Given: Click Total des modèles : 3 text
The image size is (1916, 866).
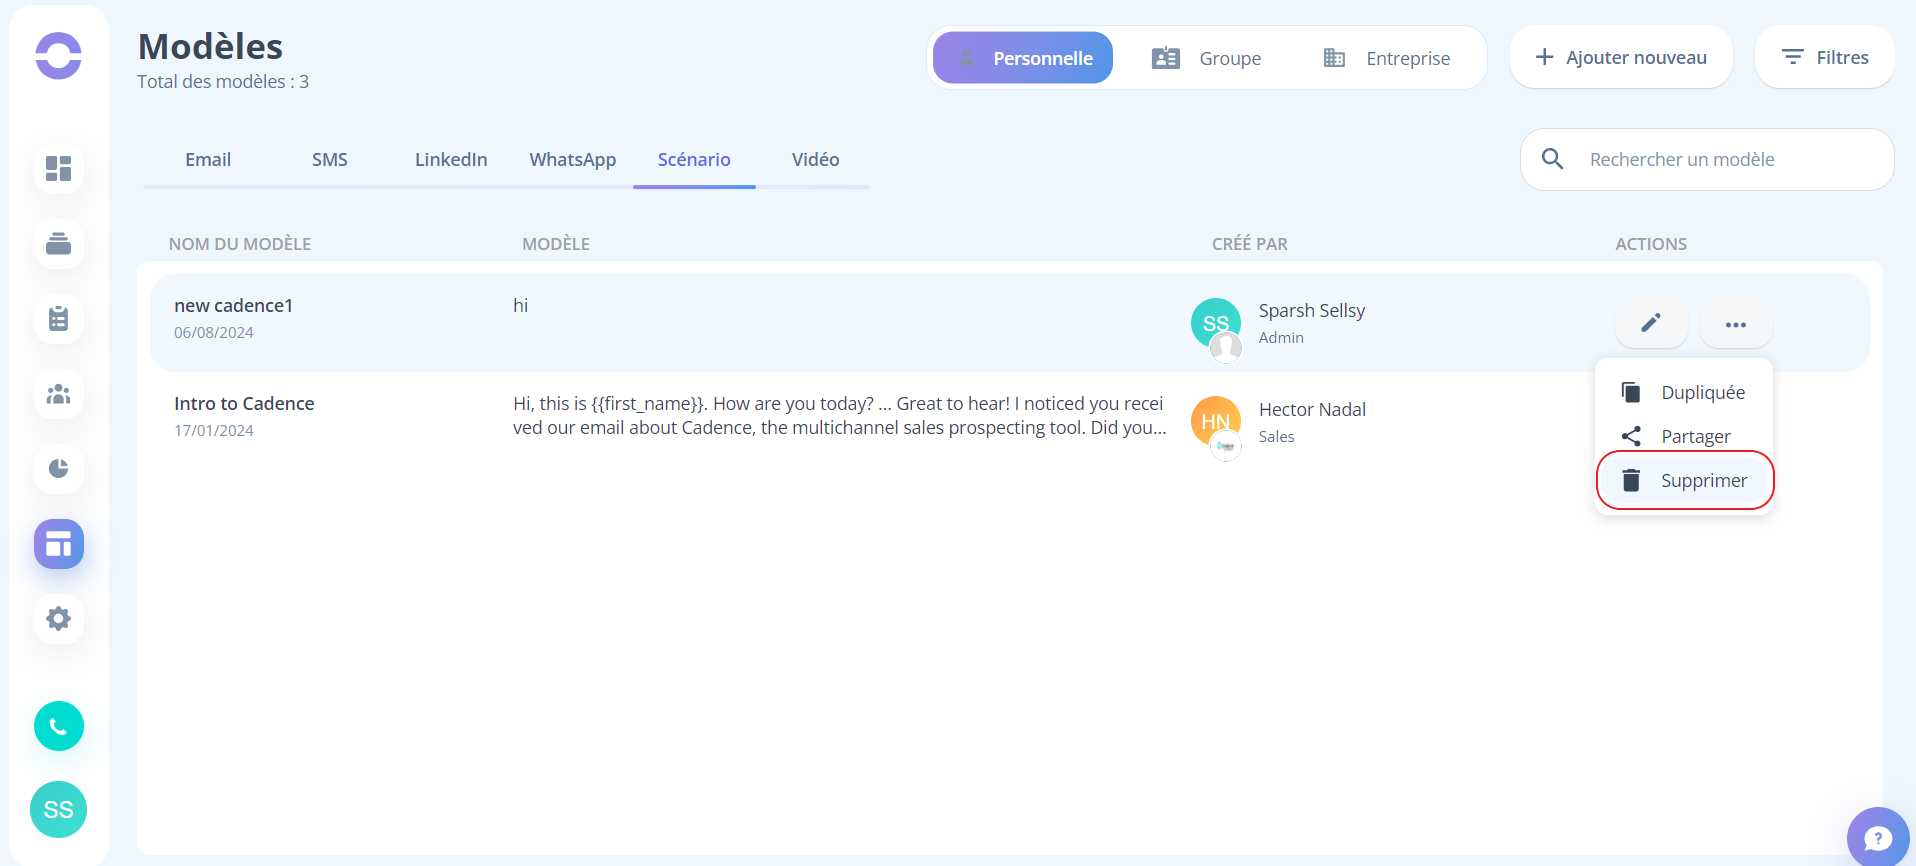Looking at the screenshot, I should [223, 82].
